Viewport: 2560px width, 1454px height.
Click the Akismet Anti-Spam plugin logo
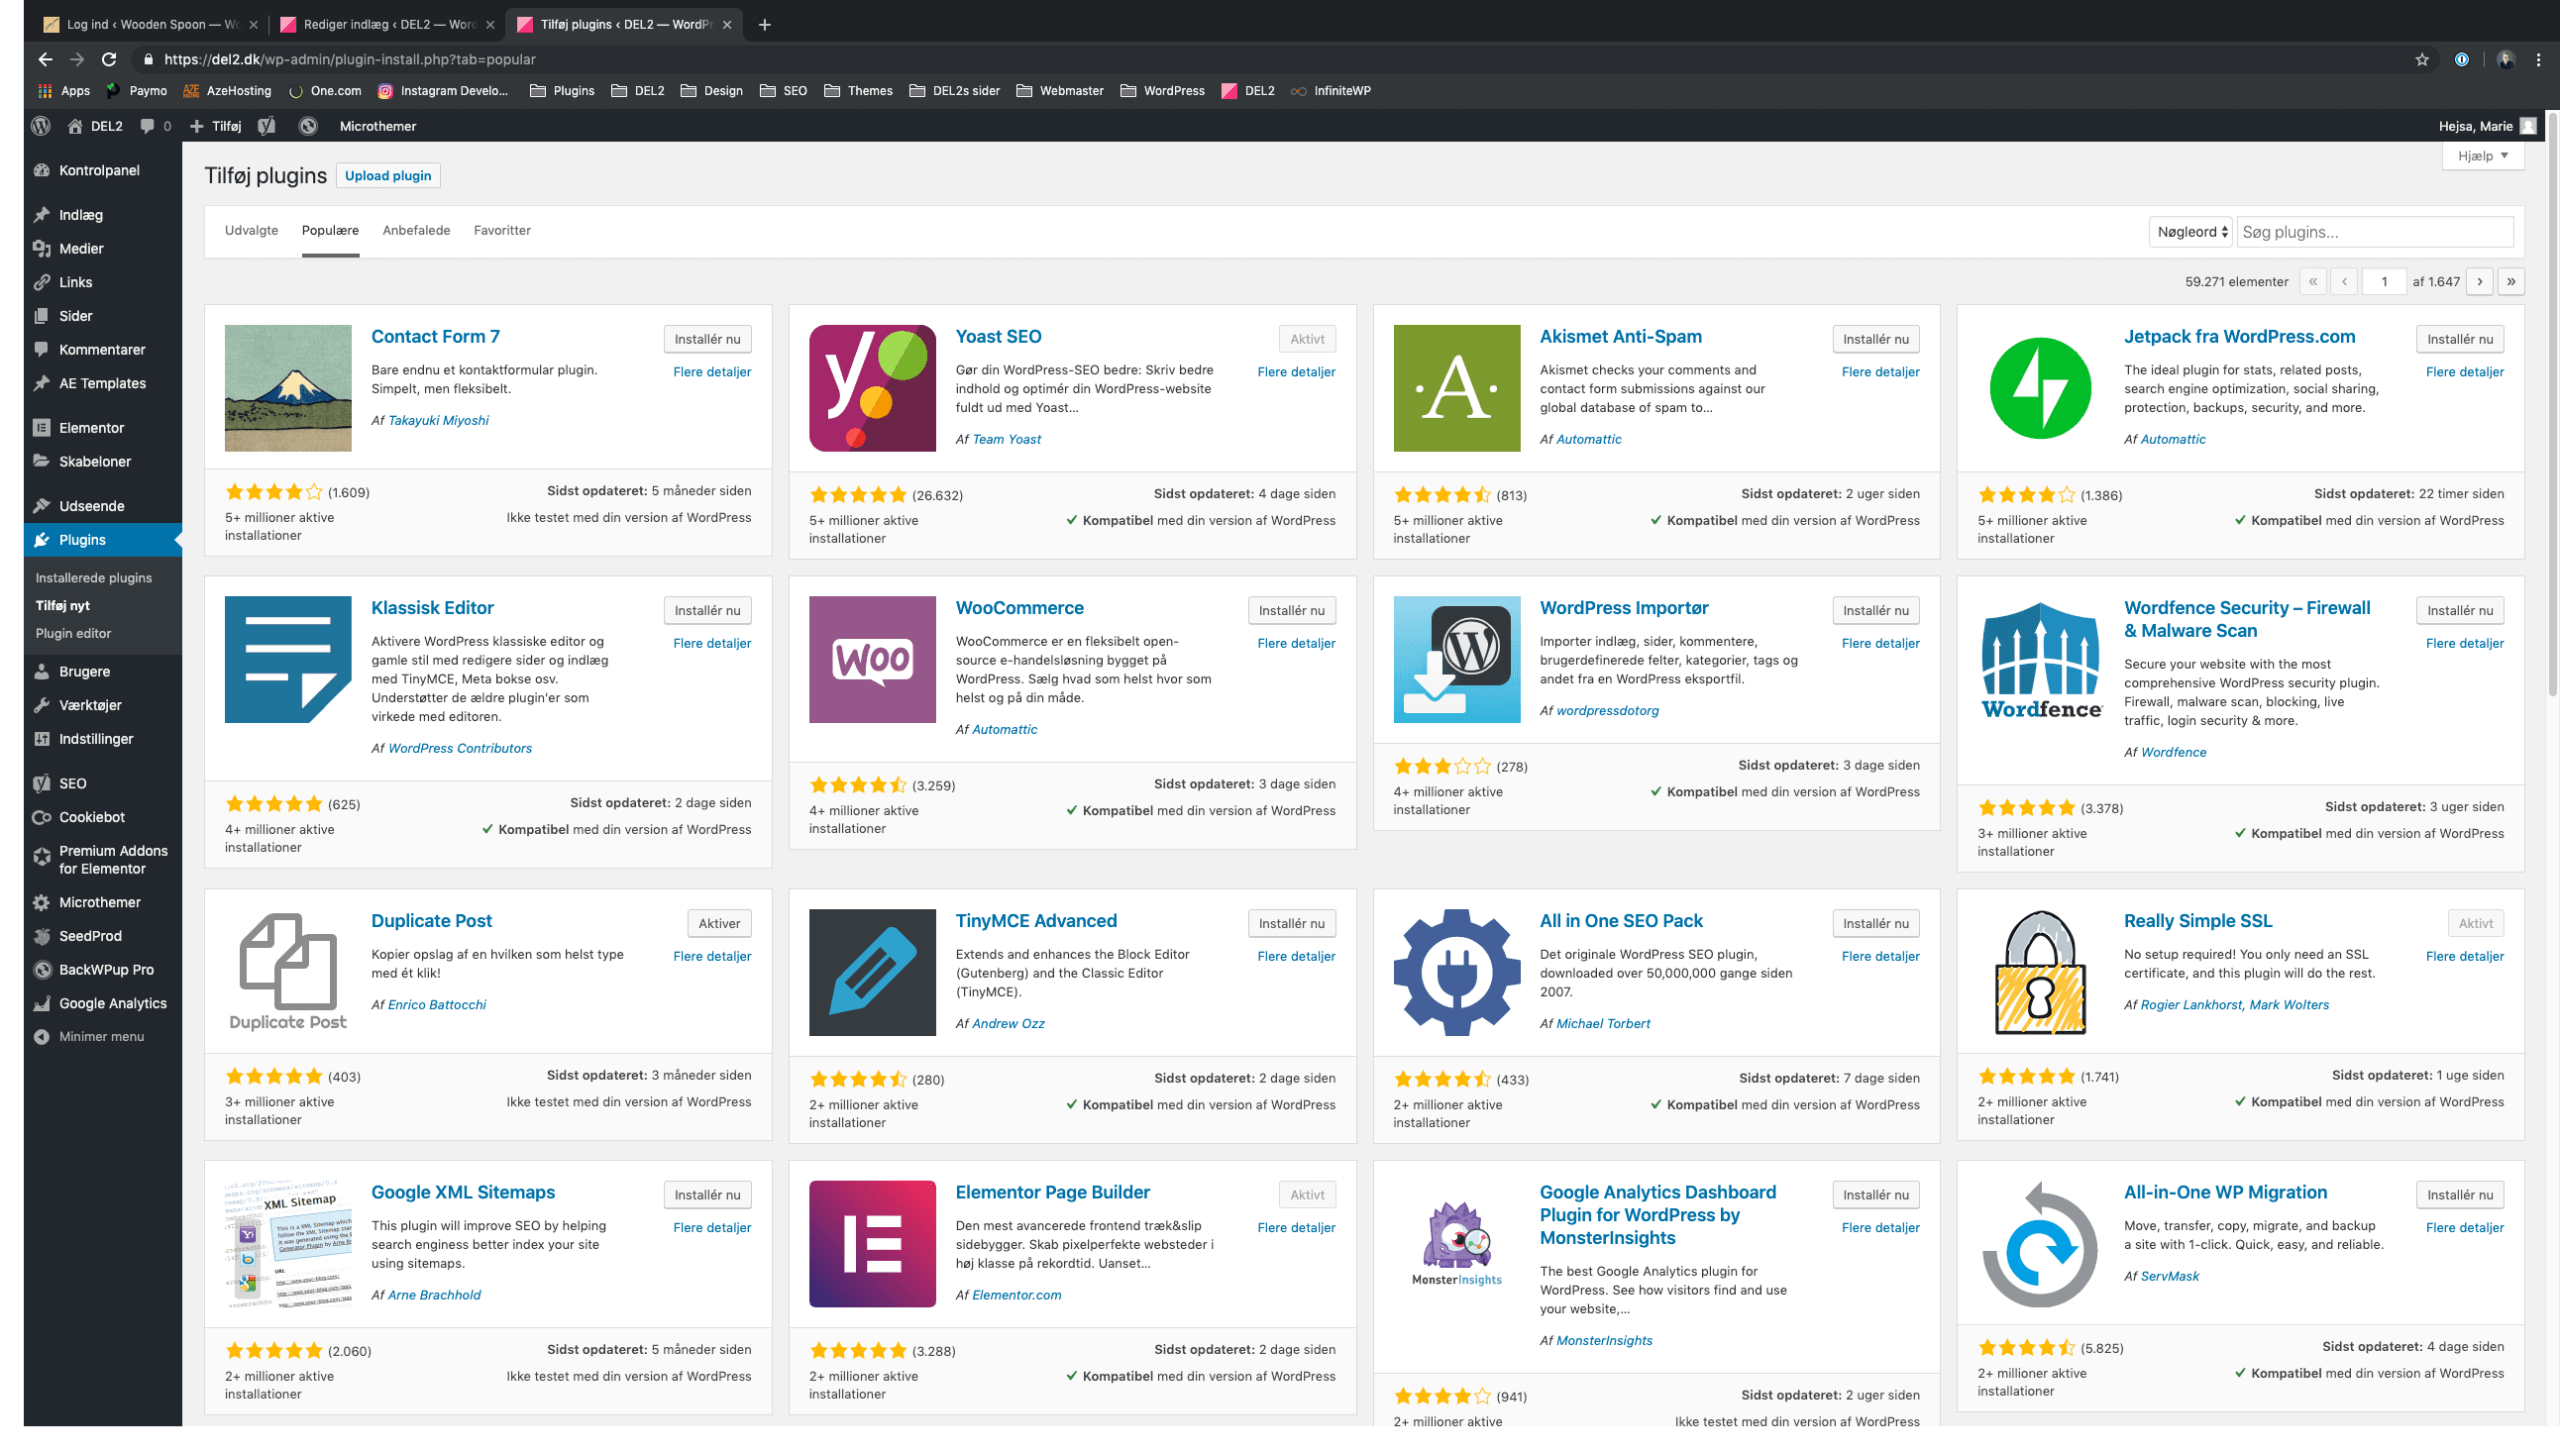click(1456, 388)
